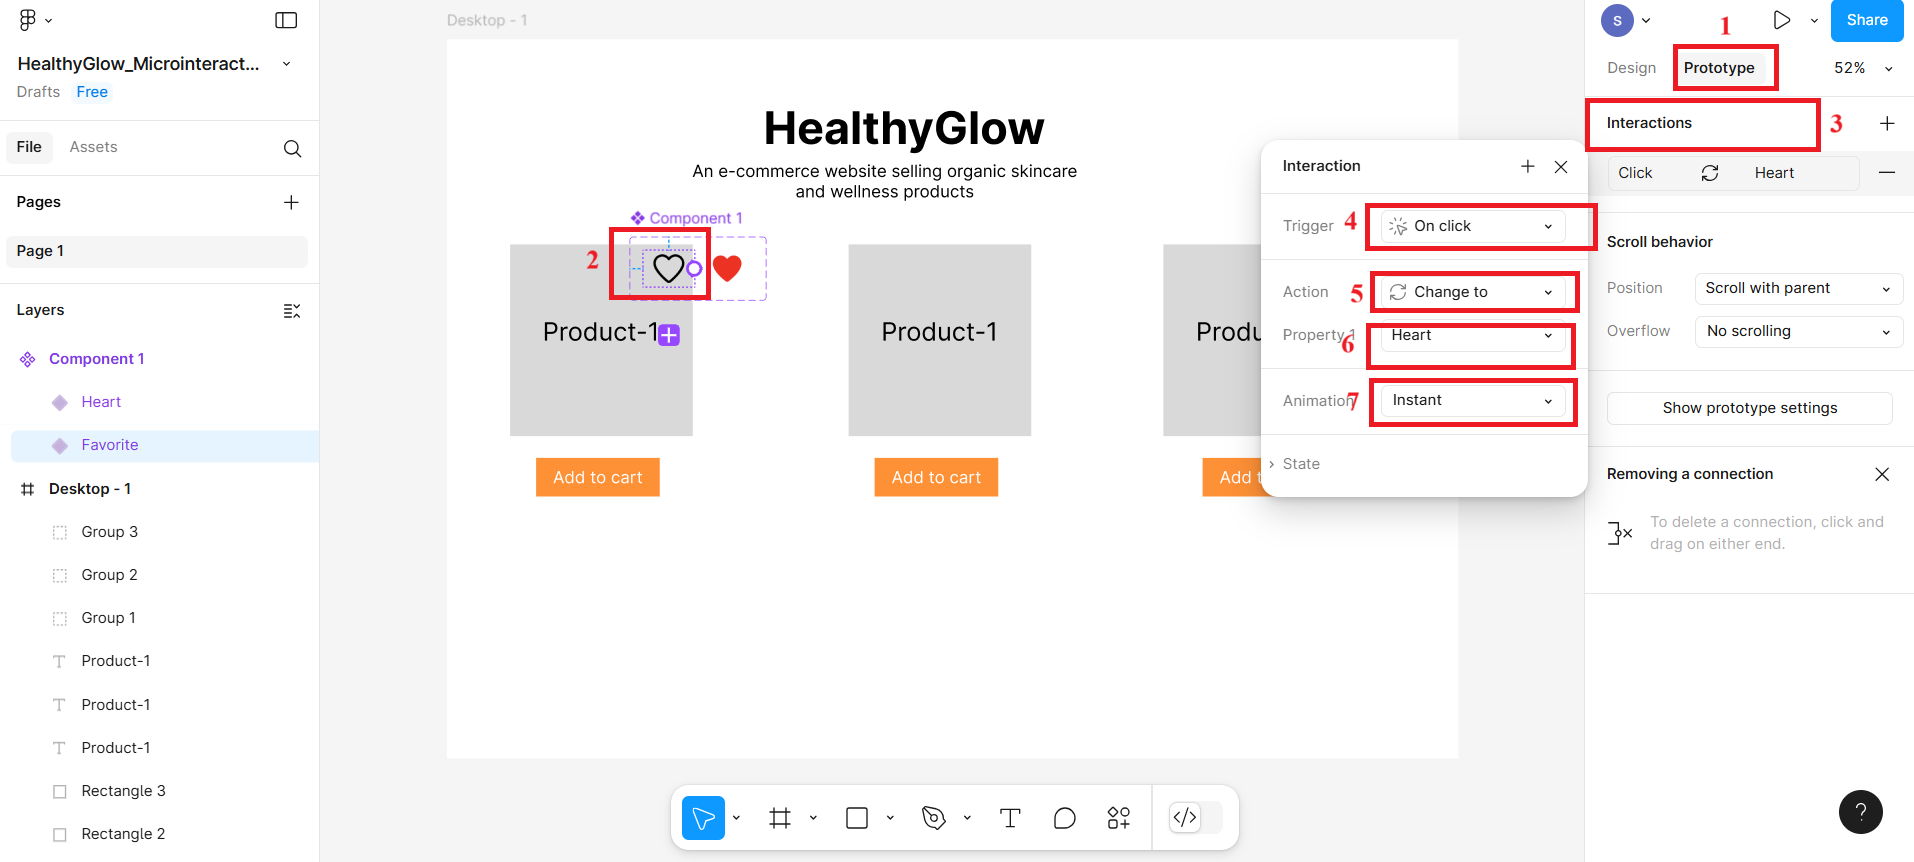This screenshot has width=1914, height=862.
Task: Play the prototype presentation
Action: pyautogui.click(x=1781, y=20)
